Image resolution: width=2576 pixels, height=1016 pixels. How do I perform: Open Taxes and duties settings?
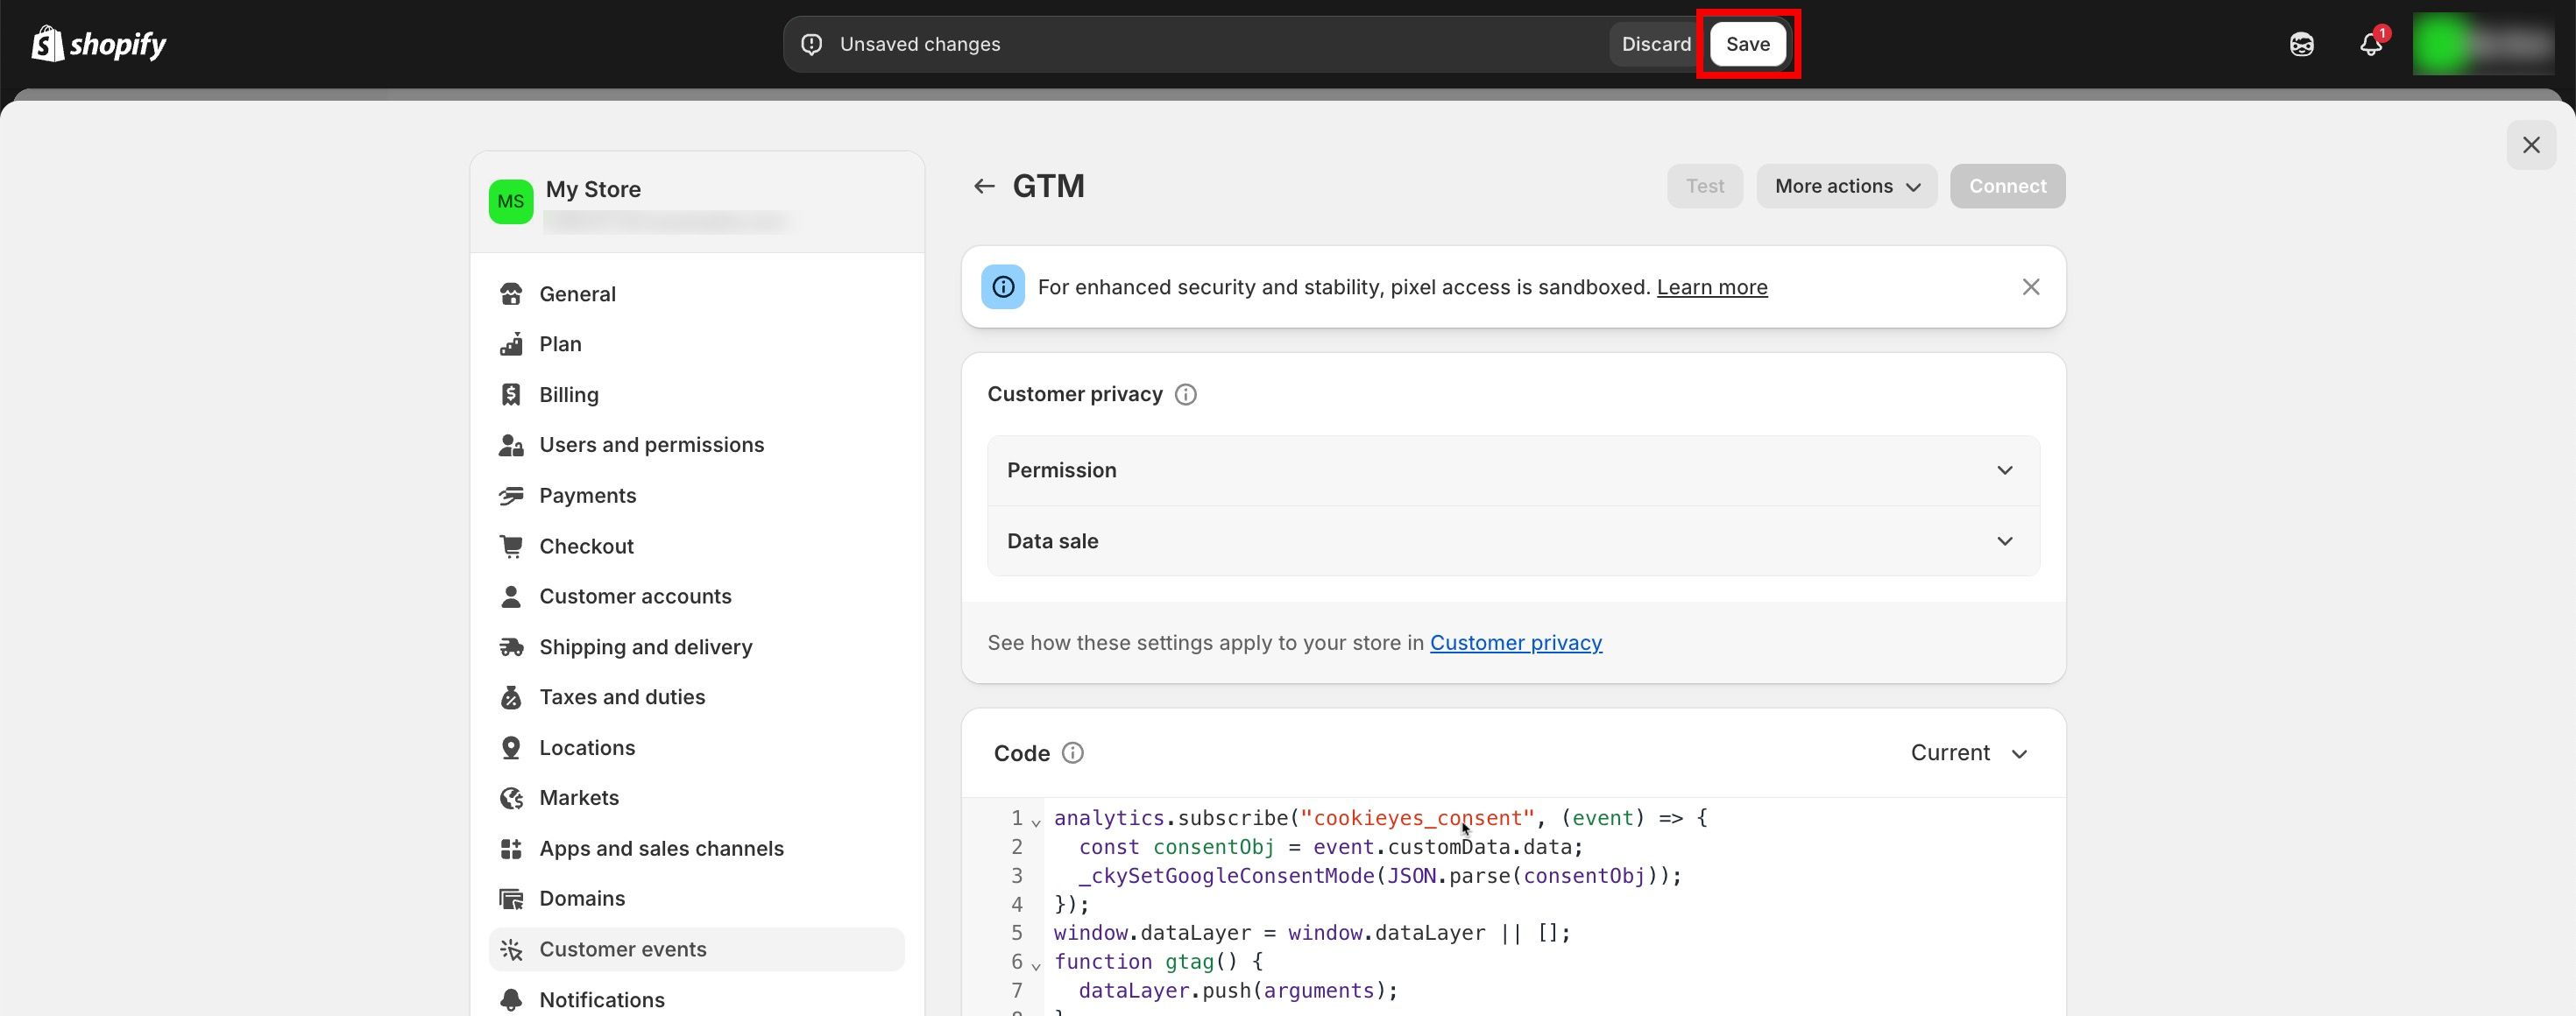tap(696, 697)
